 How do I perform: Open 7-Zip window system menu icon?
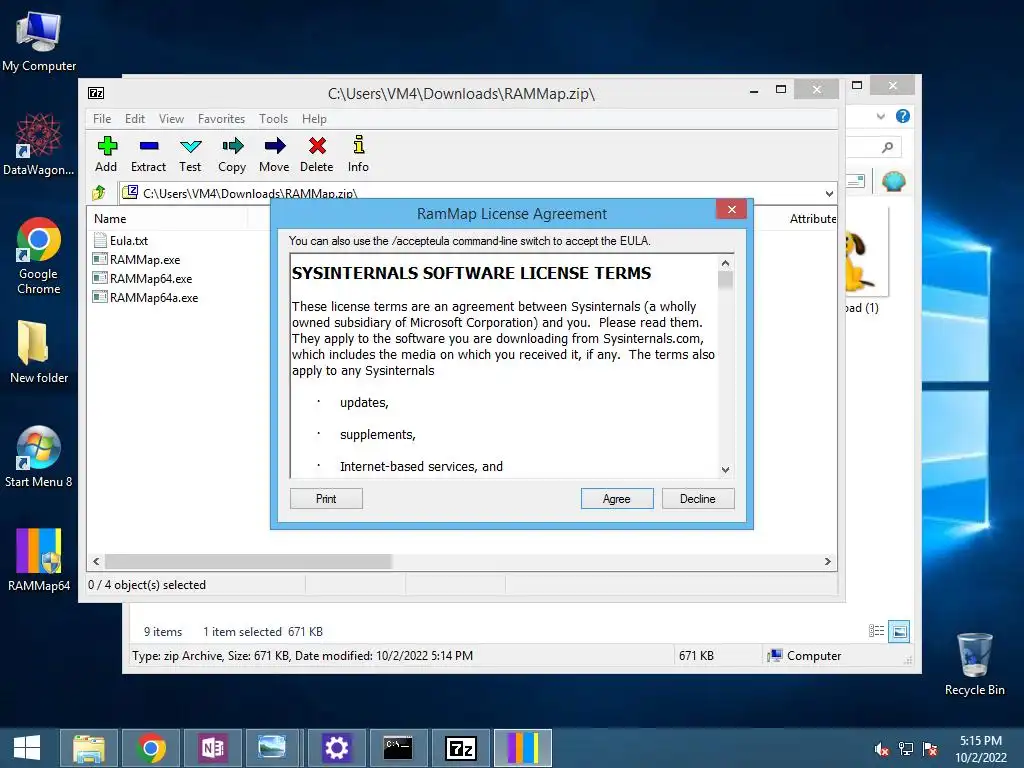tap(96, 93)
